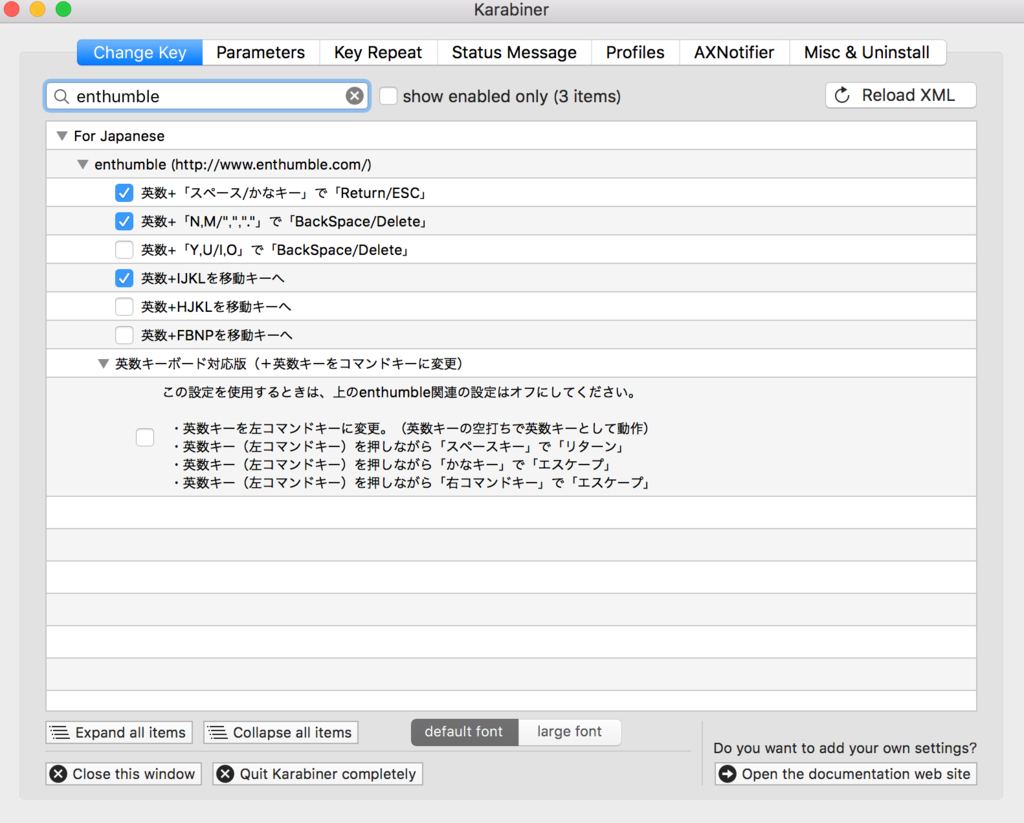The width and height of the screenshot is (1024, 823).
Task: Open the Misc & Uninstall tab
Action: 866,52
